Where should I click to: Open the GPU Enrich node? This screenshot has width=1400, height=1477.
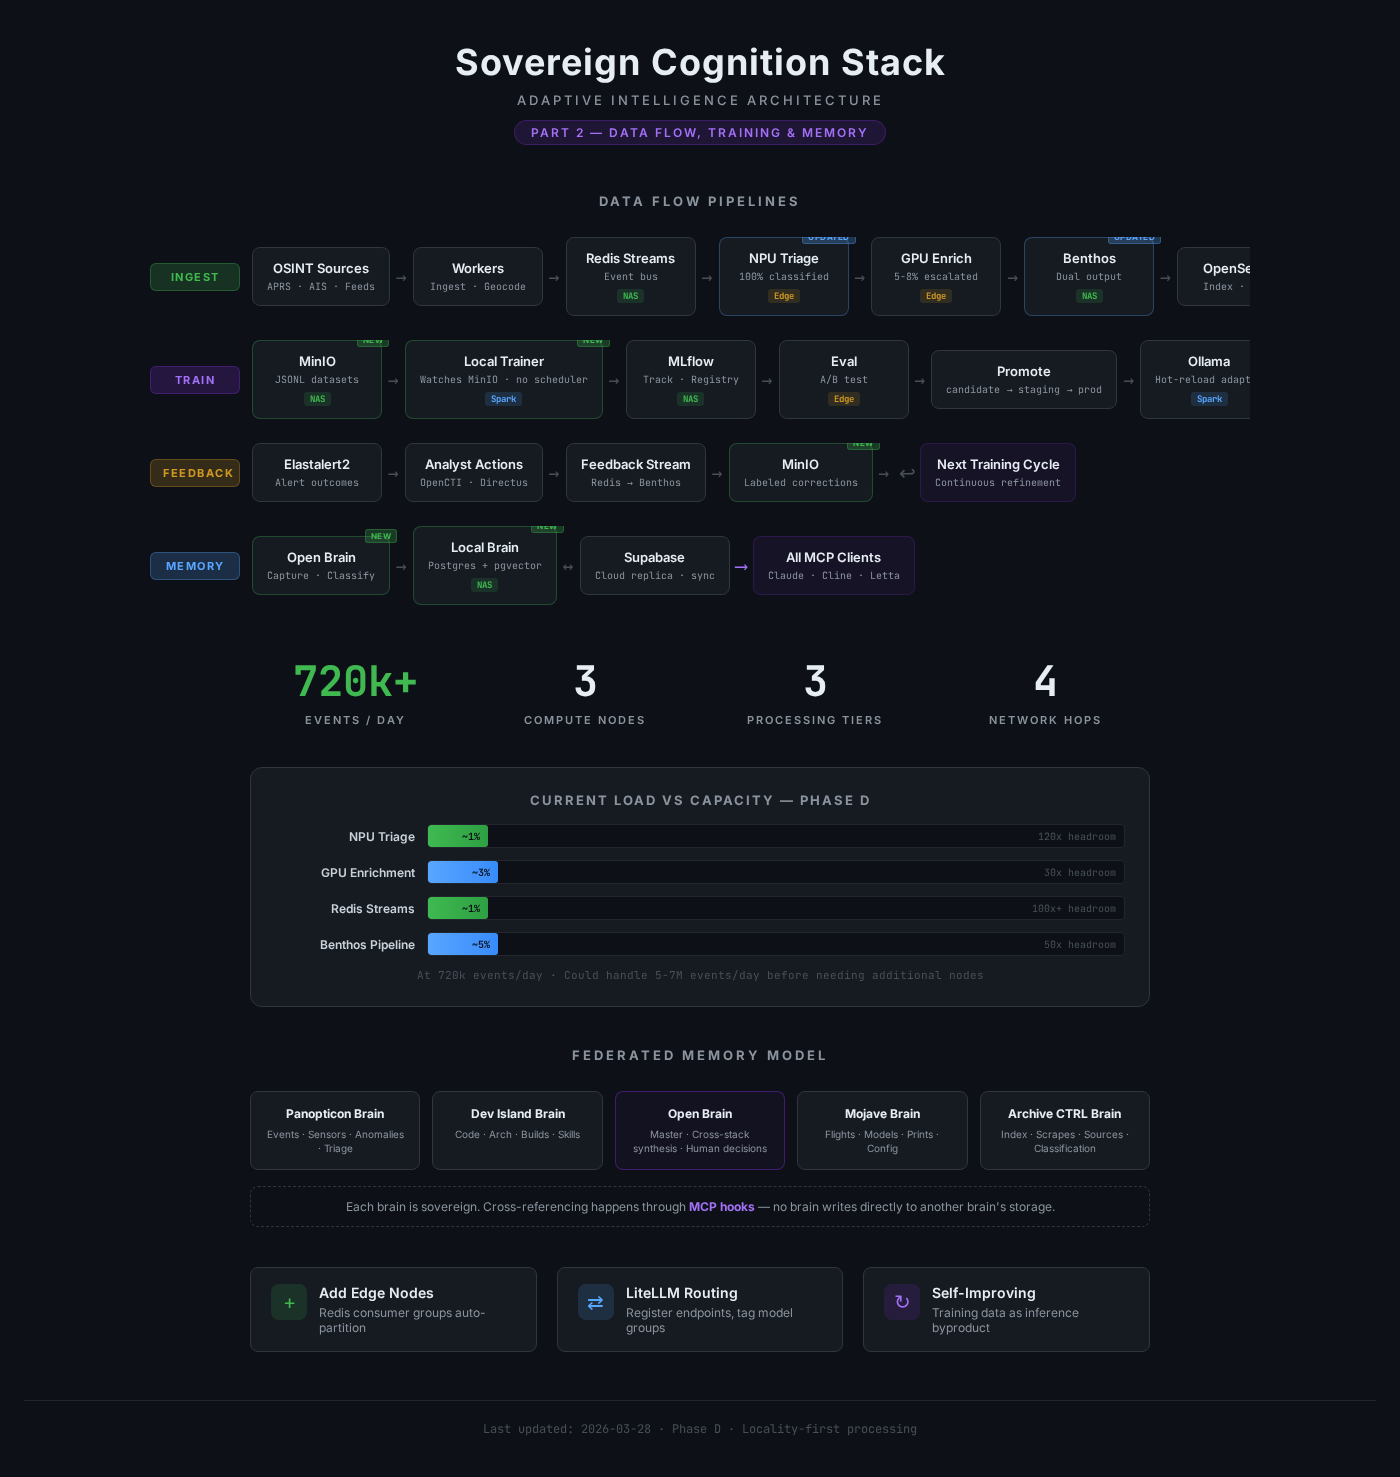[936, 277]
